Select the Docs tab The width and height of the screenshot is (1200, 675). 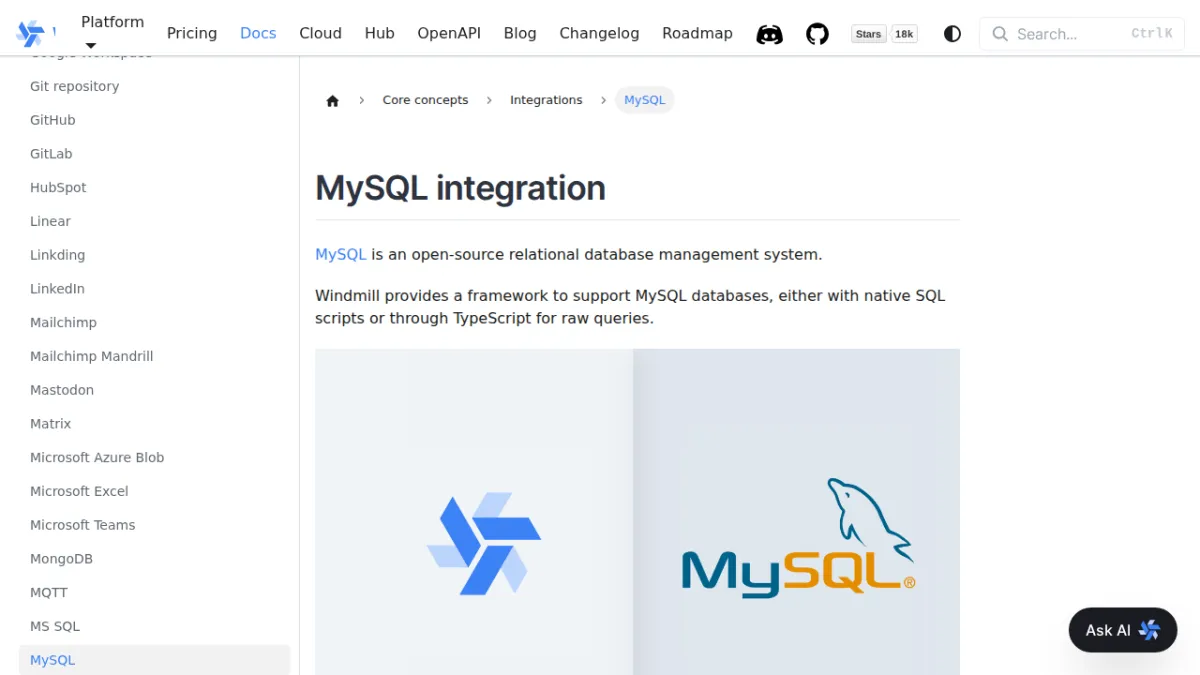[x=258, y=33]
